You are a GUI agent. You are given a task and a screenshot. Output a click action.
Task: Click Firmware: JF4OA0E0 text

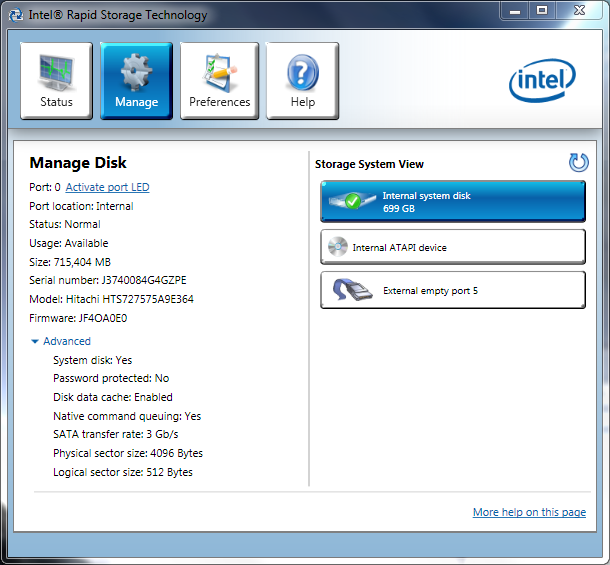78,318
